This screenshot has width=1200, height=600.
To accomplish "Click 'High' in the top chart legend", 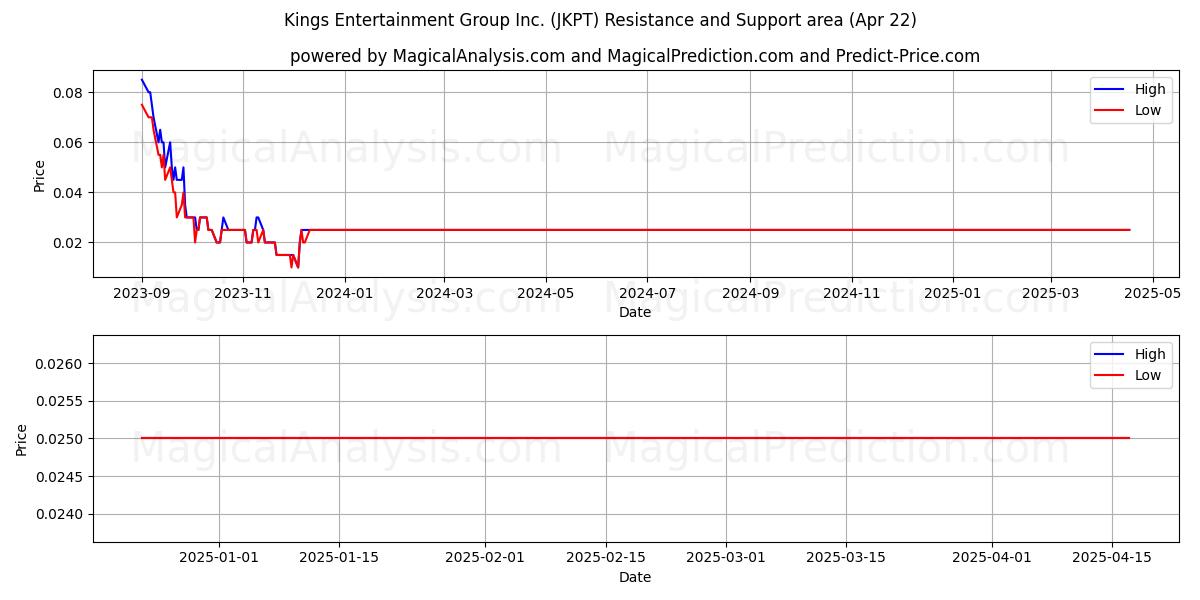I will click(1150, 89).
